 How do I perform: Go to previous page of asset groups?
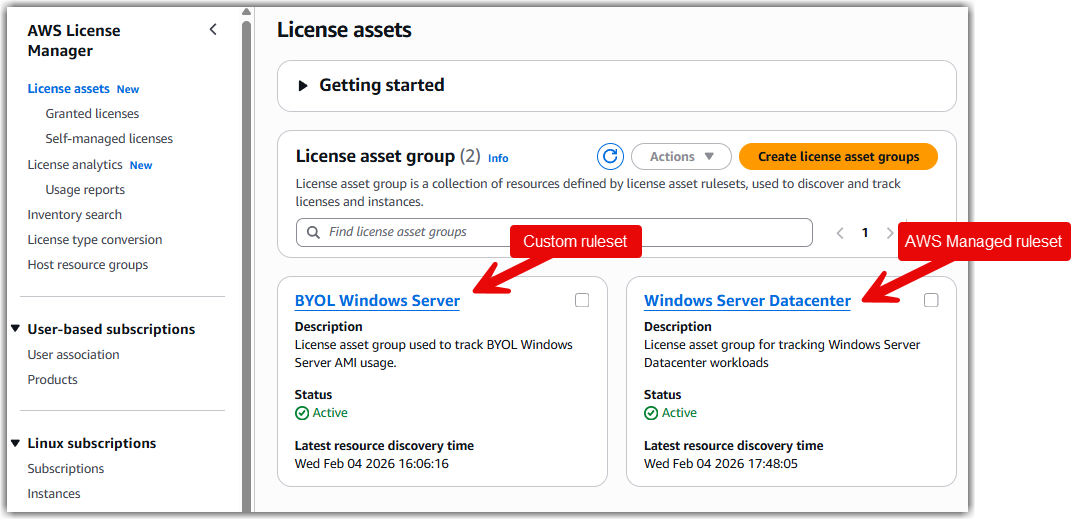coord(840,233)
